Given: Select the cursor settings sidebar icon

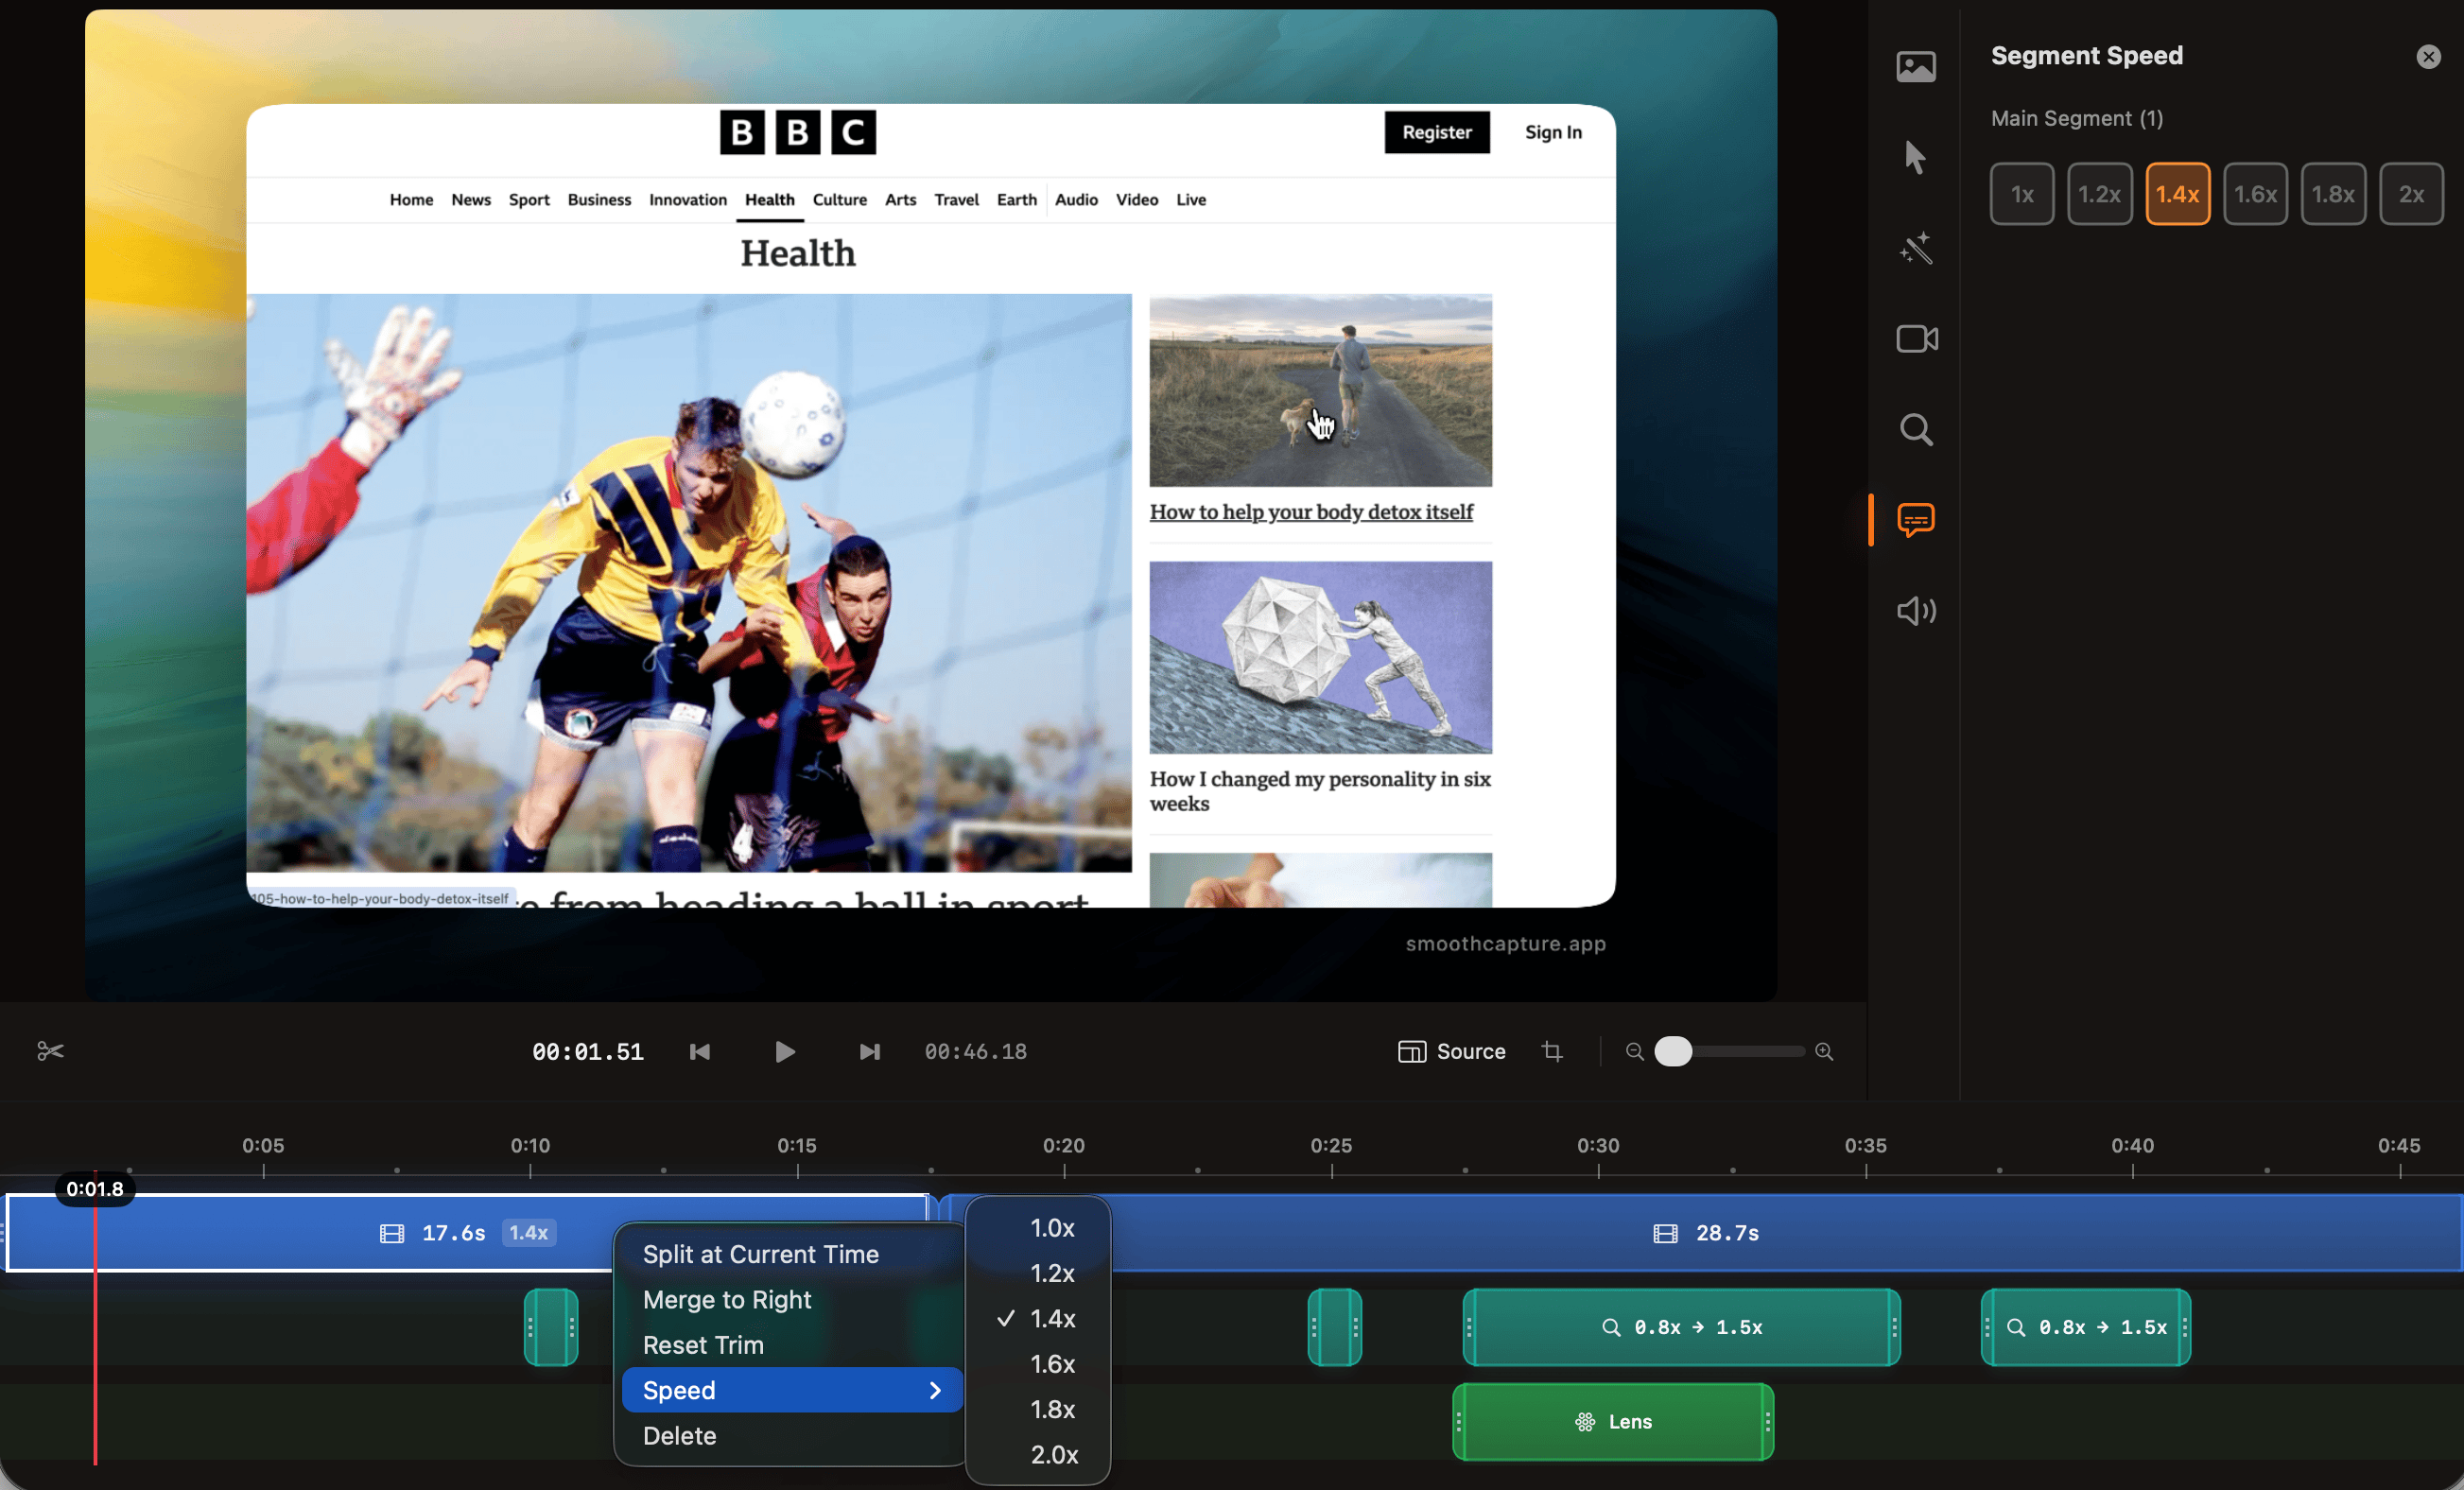Looking at the screenshot, I should click(1915, 158).
